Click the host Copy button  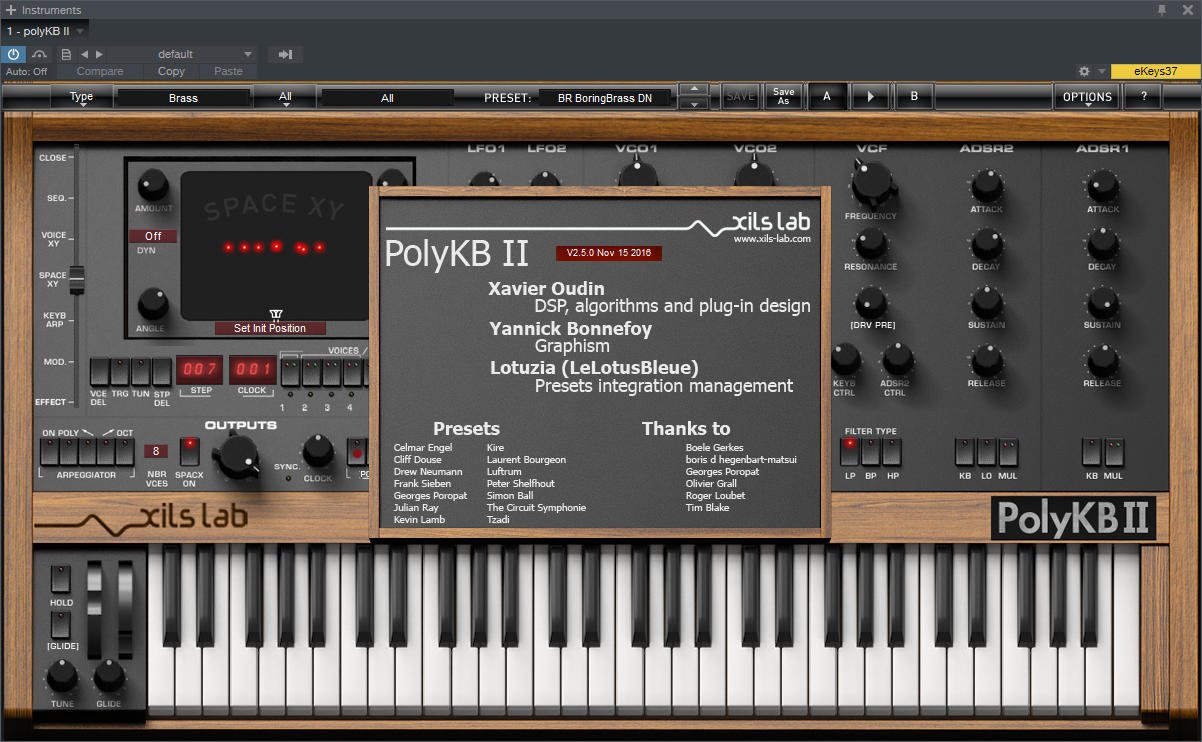pyautogui.click(x=171, y=71)
